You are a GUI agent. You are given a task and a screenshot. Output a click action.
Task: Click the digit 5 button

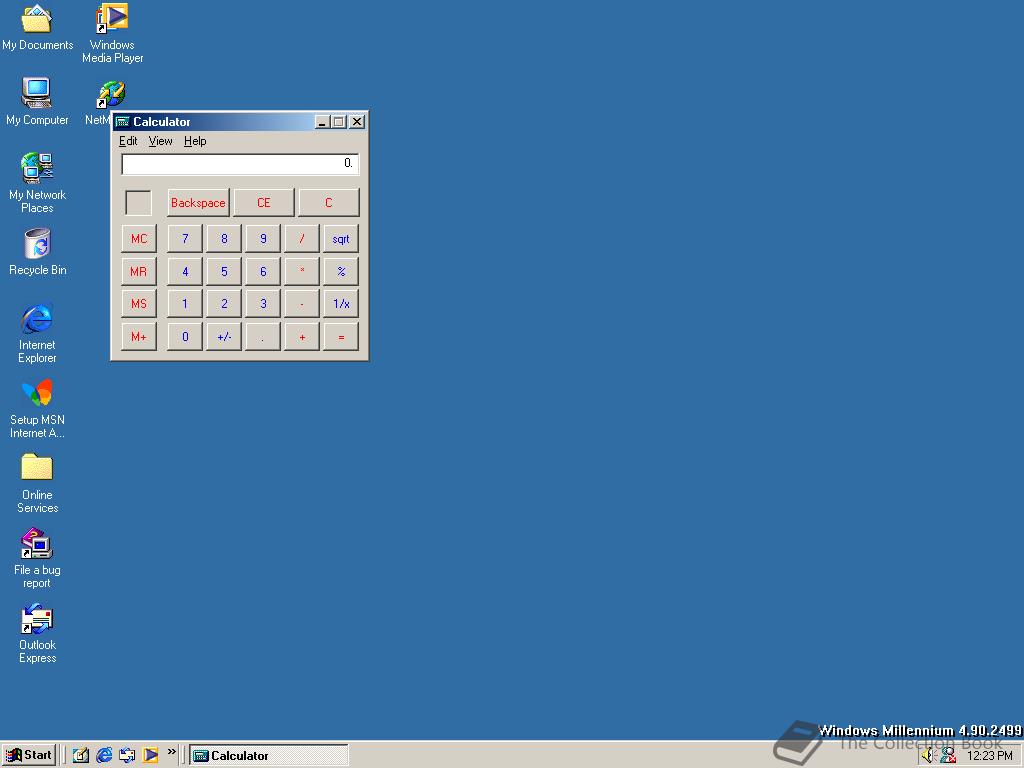[x=224, y=272]
